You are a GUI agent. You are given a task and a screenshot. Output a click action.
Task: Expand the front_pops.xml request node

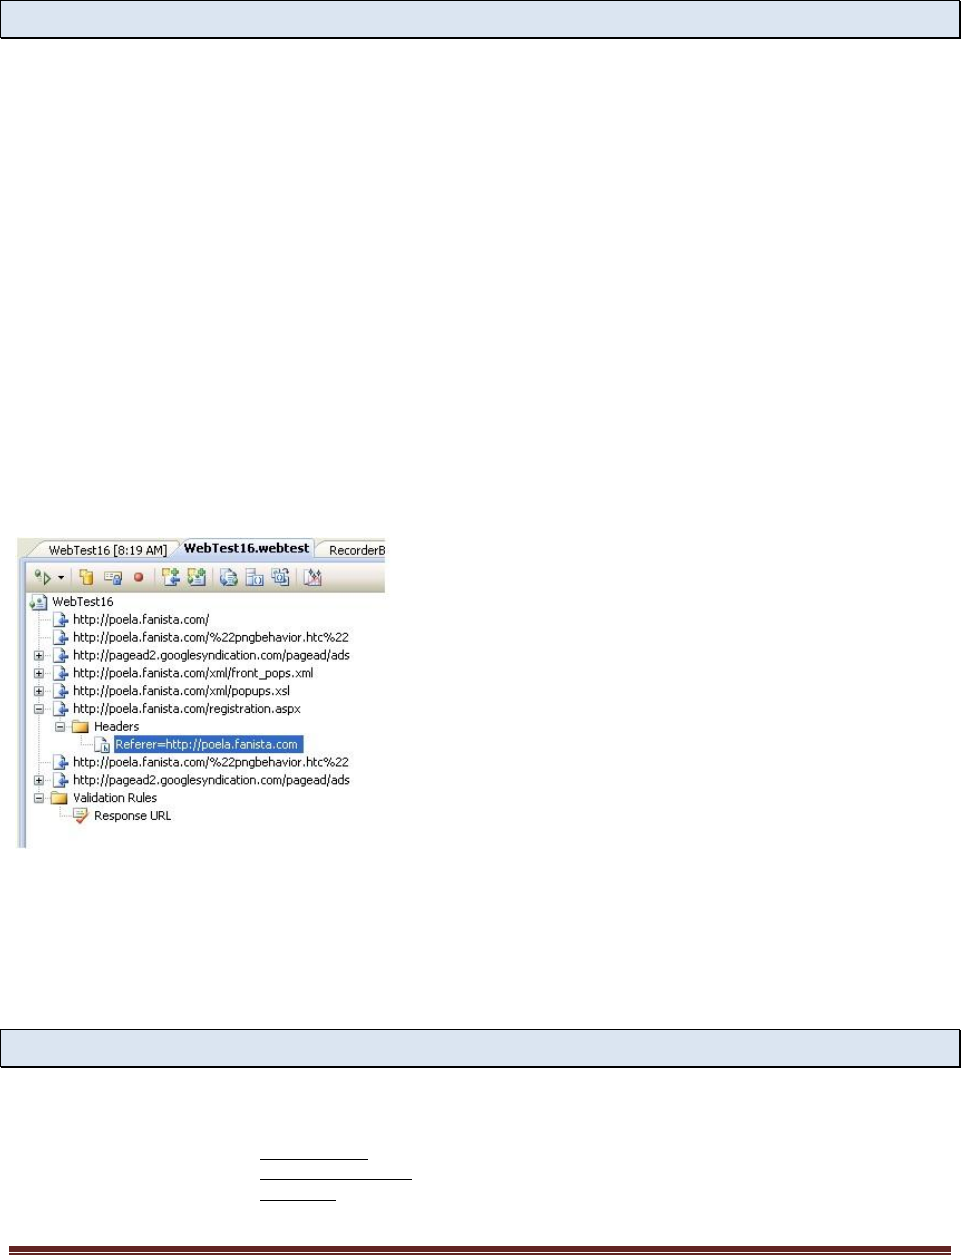(39, 674)
